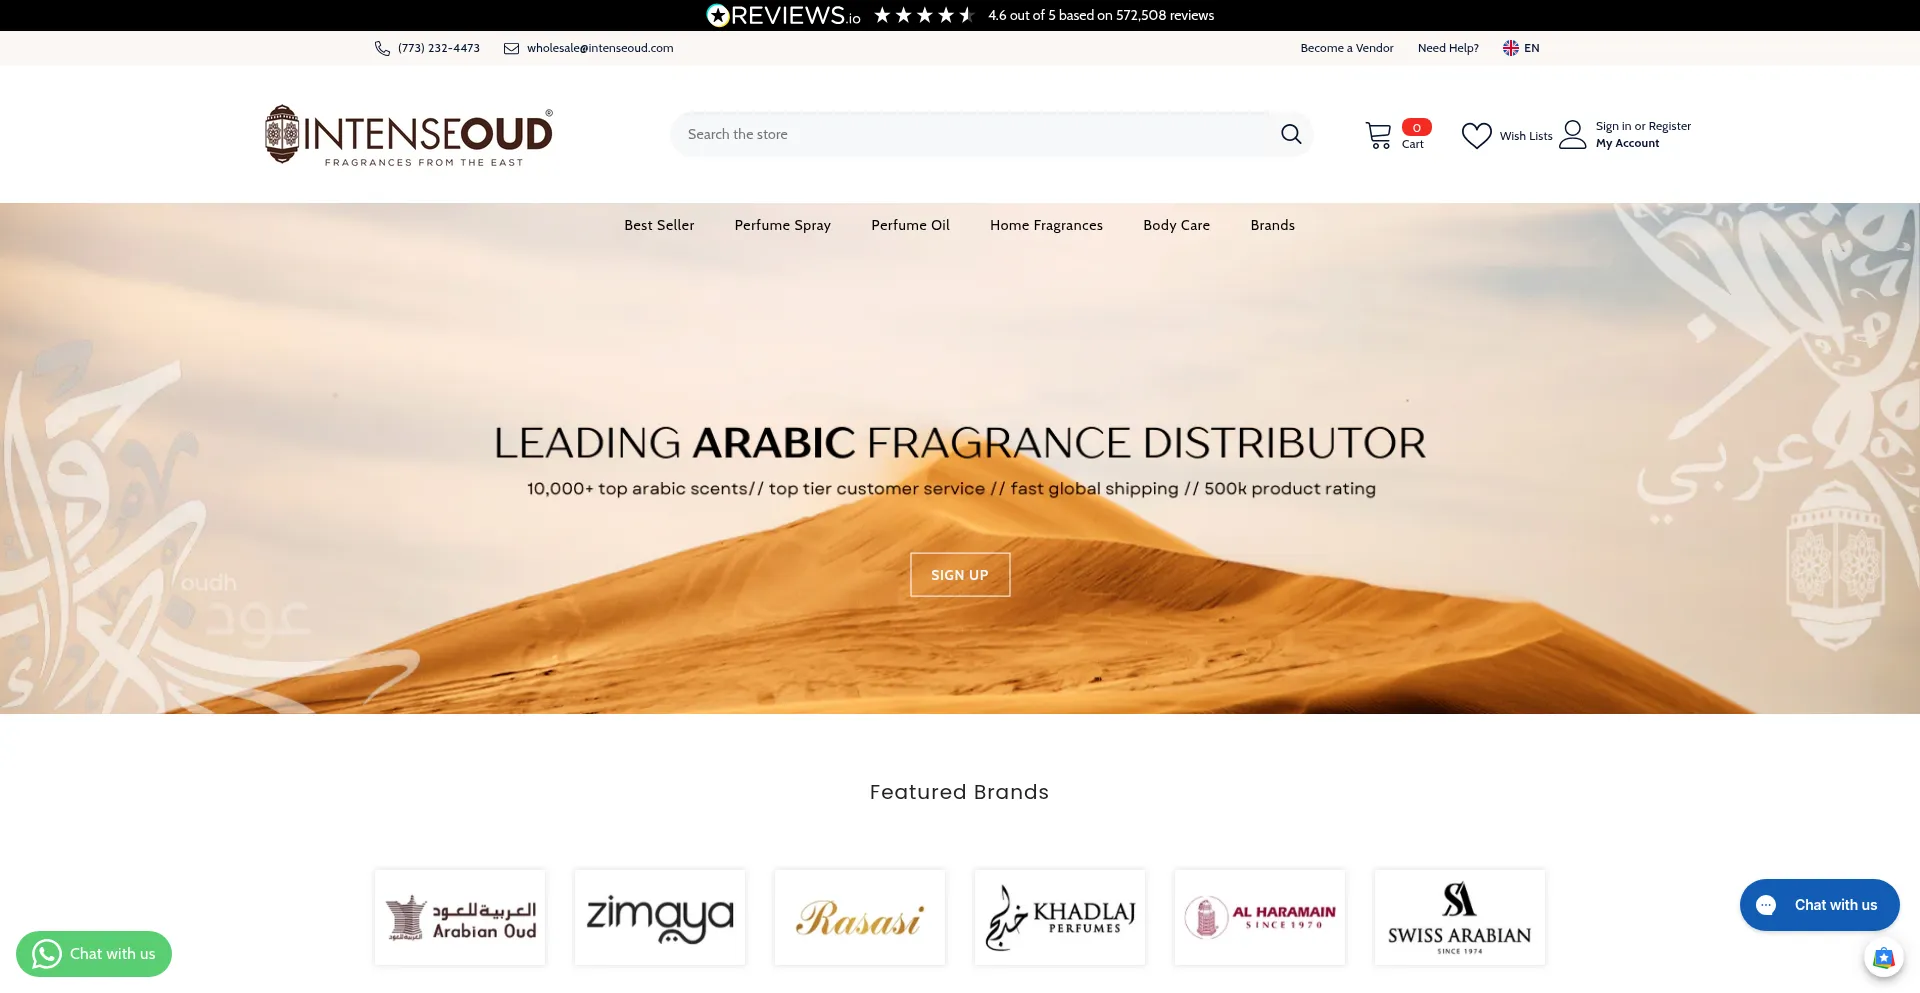Select the Zimaya brand logo
This screenshot has width=1920, height=993.
(x=660, y=918)
